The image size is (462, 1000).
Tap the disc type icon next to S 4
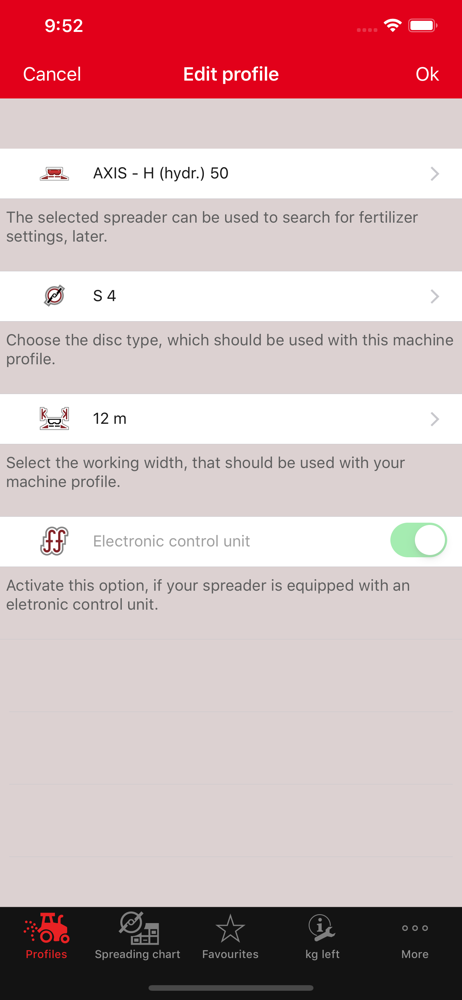coord(54,296)
